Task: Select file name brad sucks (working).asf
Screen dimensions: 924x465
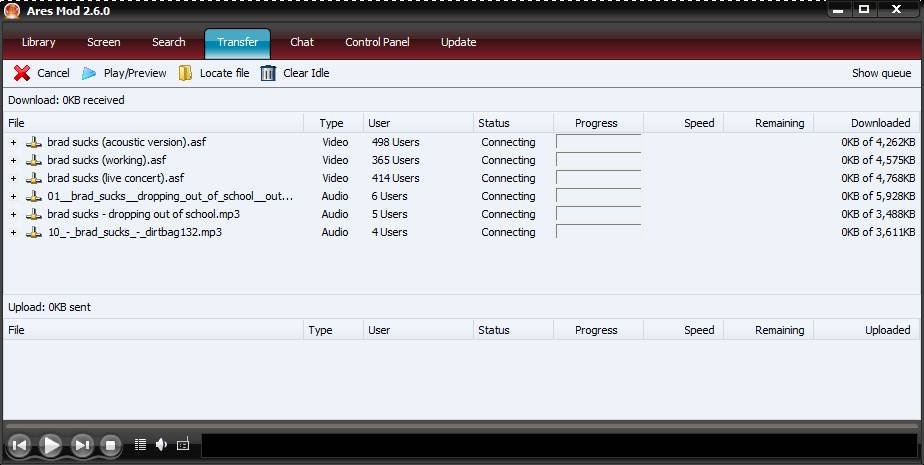Action: point(107,160)
